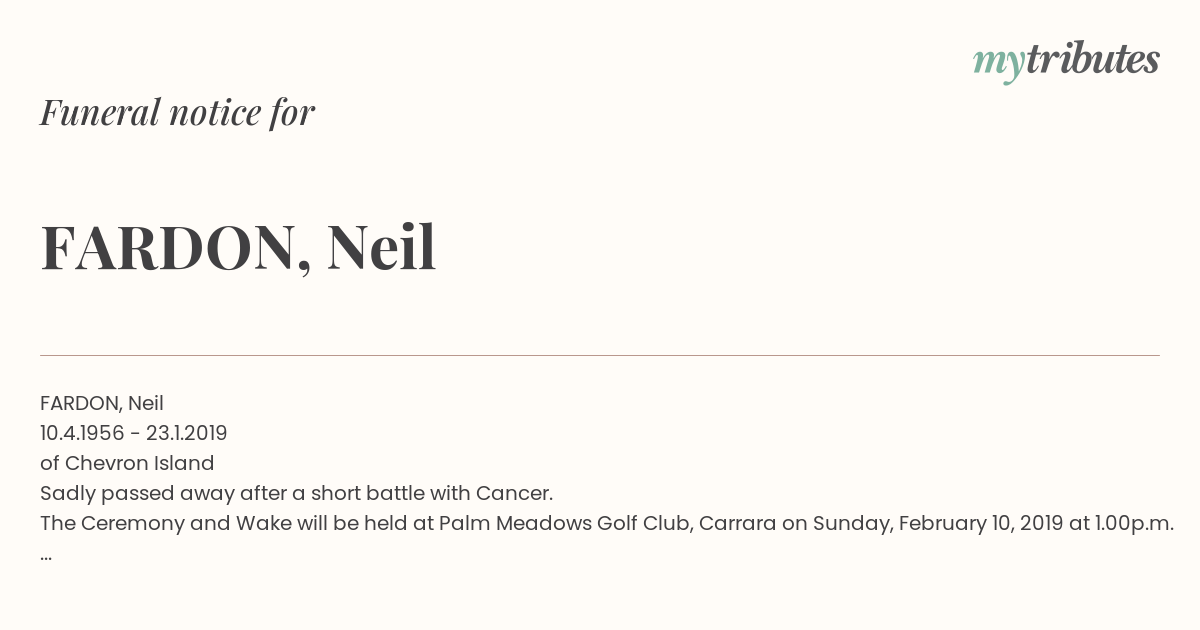Click the 'tributes' portion of the logo
1200x630 pixels.
point(1092,60)
